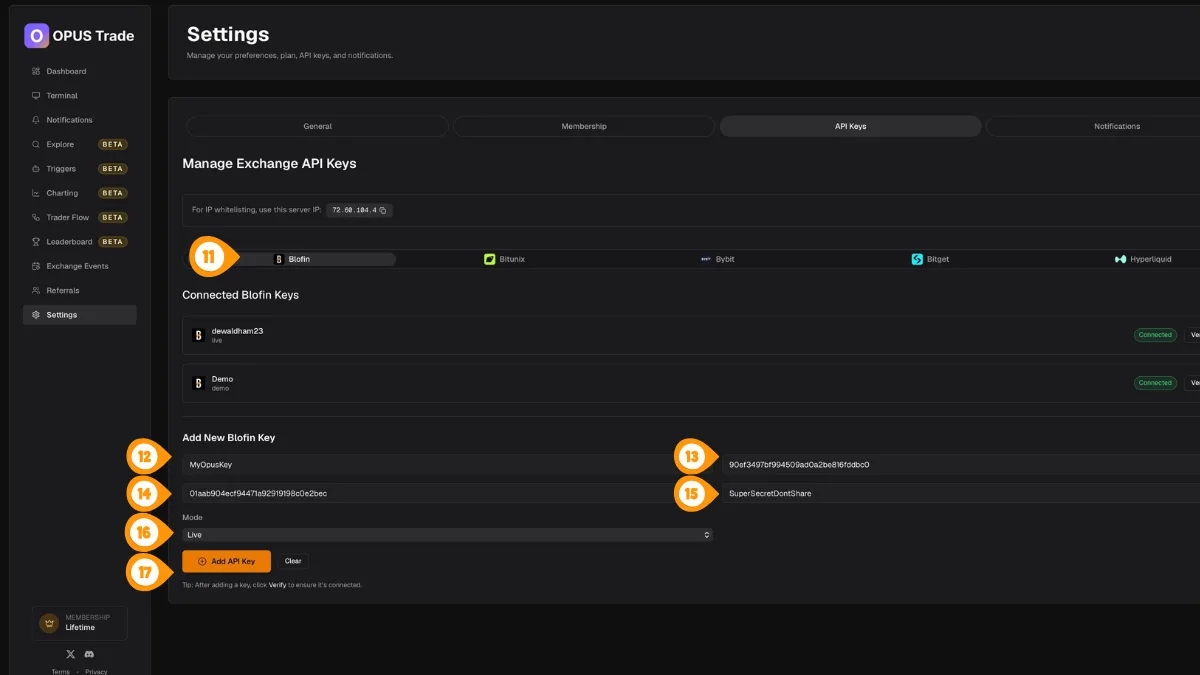Click the Settings gear icon in sidebar
1200x675 pixels.
pyautogui.click(x=36, y=315)
